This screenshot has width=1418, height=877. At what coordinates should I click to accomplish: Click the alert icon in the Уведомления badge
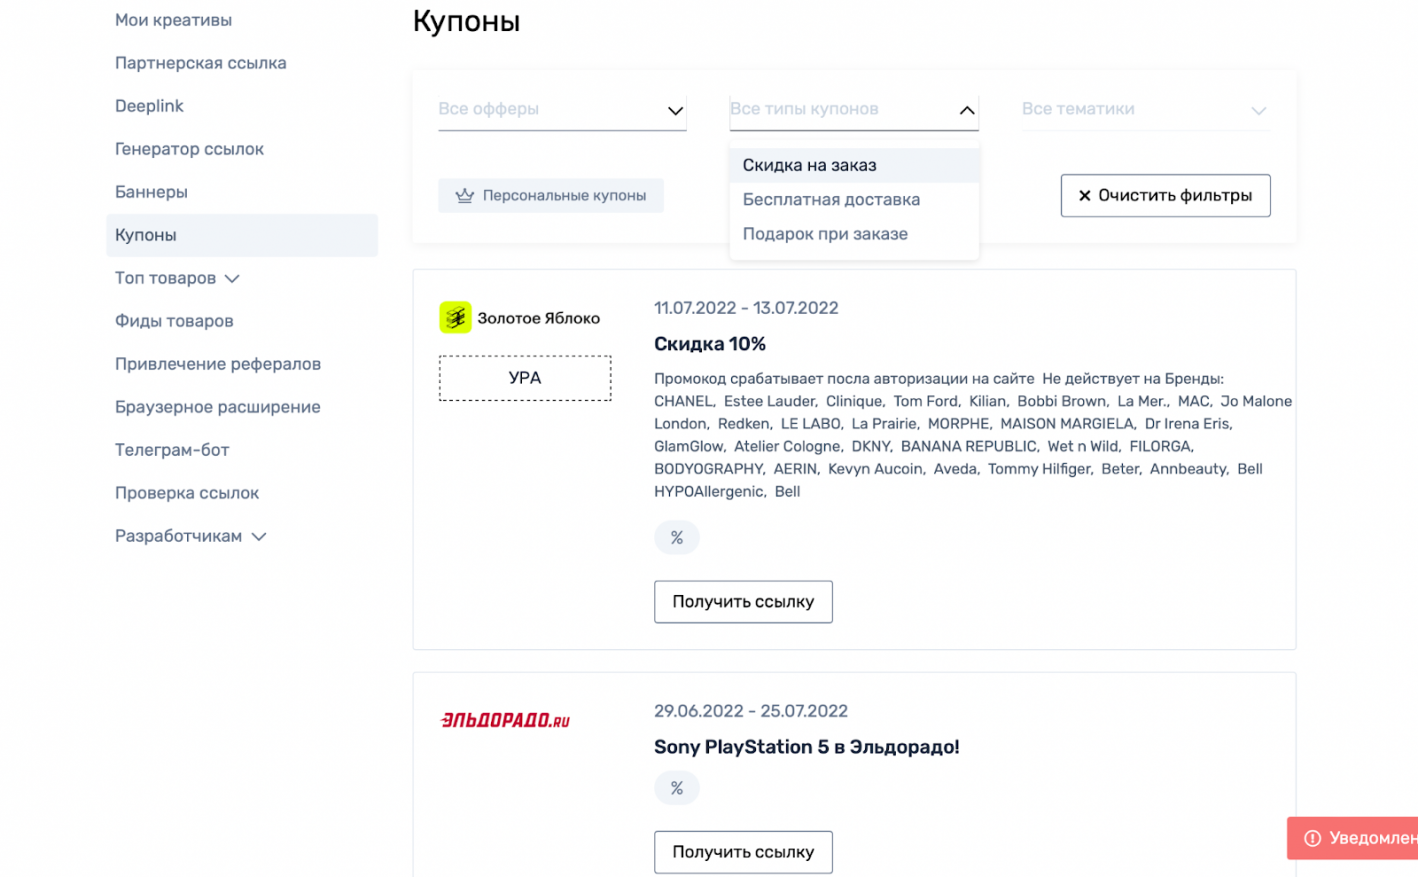click(x=1313, y=838)
